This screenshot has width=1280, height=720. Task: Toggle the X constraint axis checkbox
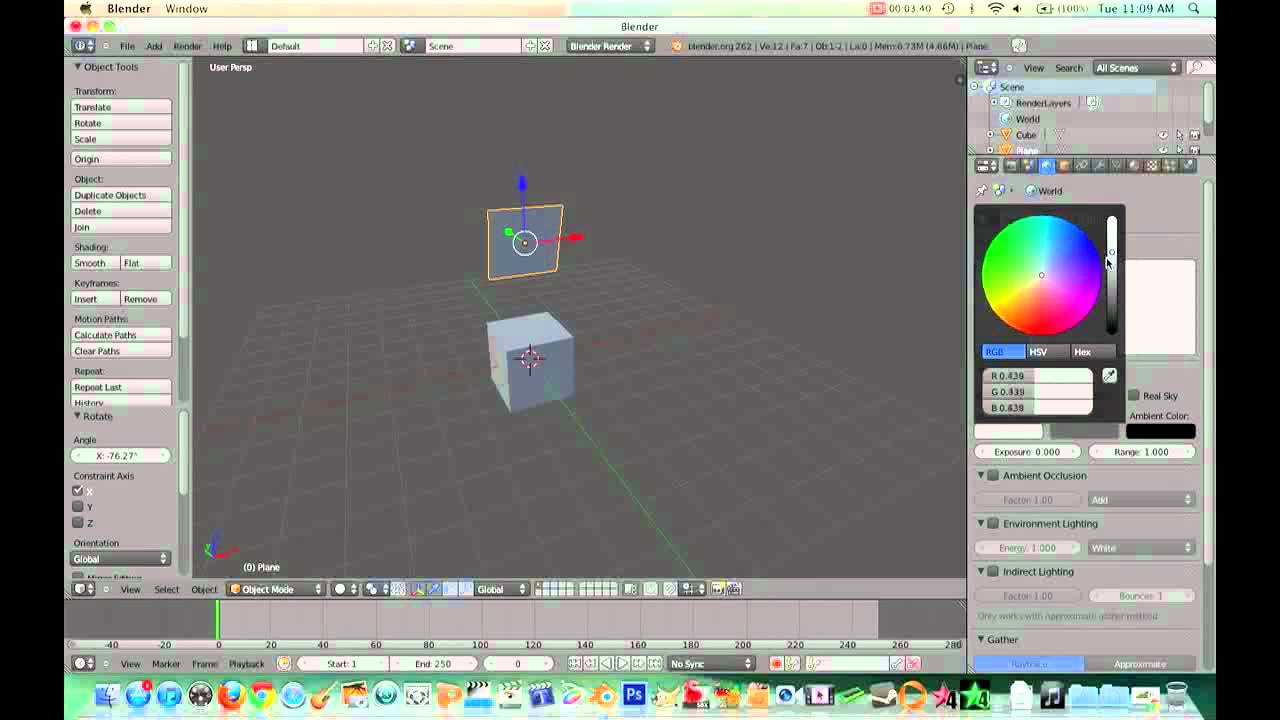click(78, 491)
